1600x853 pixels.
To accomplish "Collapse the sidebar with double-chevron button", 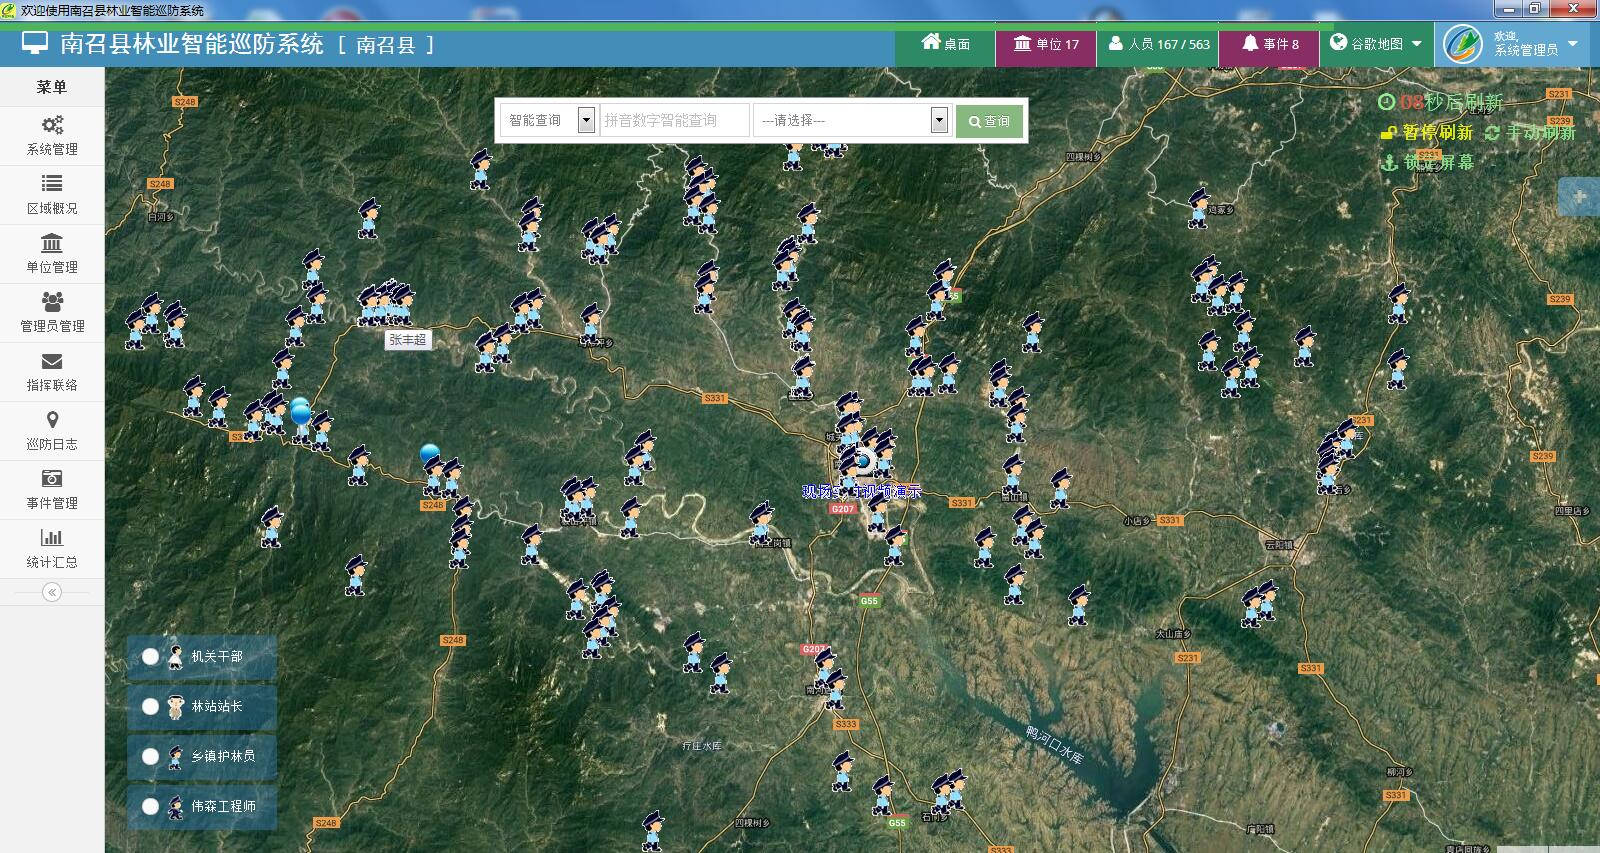I will tap(52, 592).
